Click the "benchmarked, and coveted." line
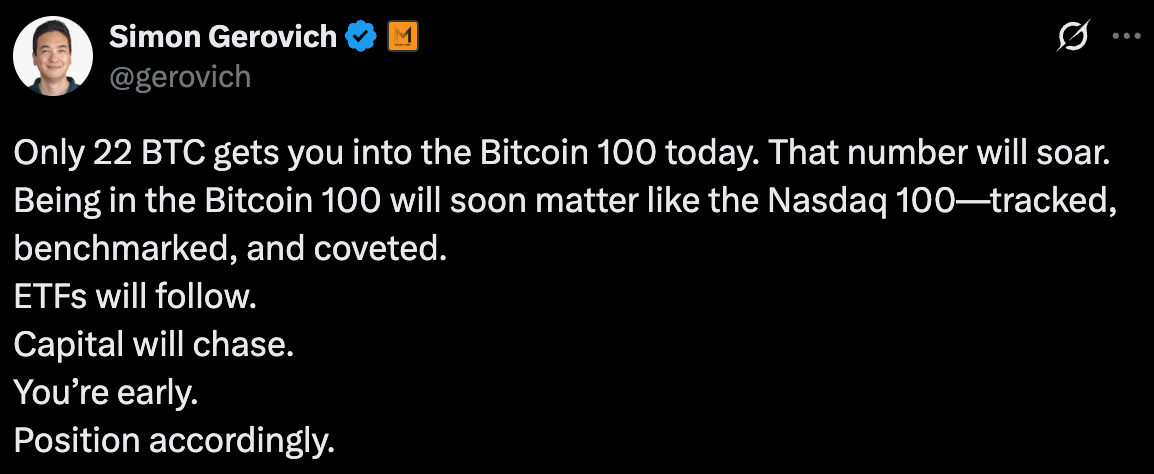 pos(230,250)
